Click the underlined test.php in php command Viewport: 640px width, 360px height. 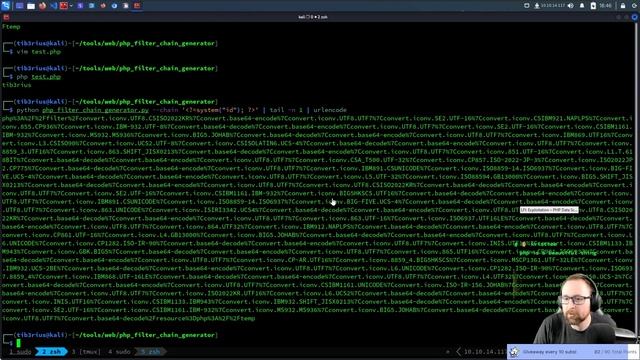tap(46, 77)
